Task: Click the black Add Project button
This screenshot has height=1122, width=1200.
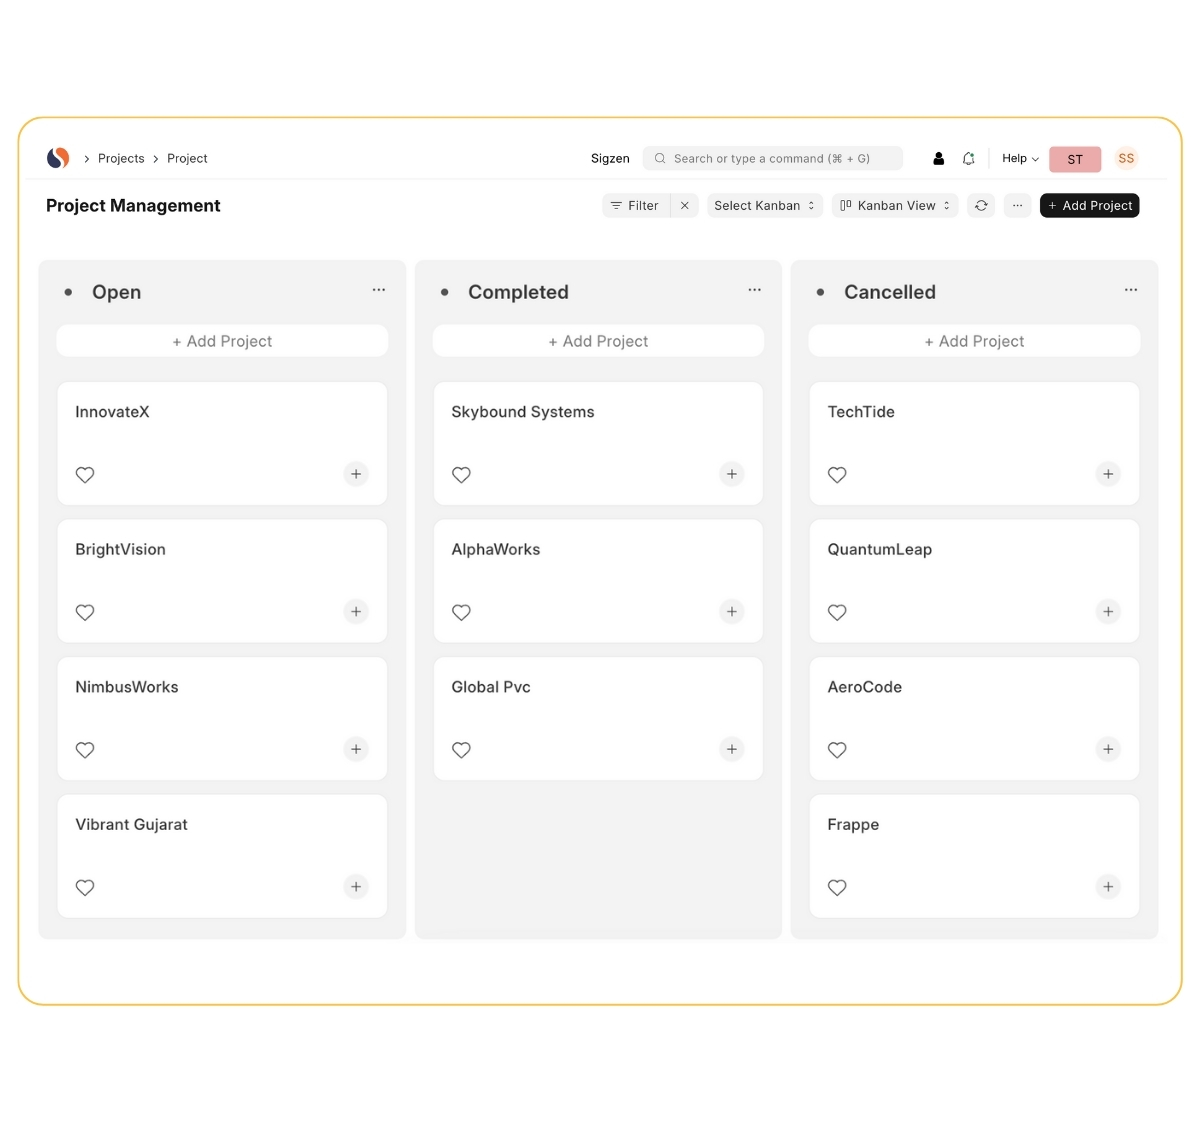Action: (1089, 206)
